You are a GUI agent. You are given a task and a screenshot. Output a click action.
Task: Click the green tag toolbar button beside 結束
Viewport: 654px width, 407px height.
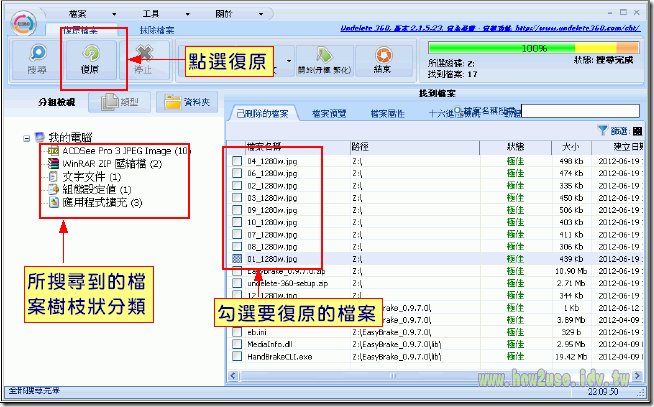pos(324,60)
